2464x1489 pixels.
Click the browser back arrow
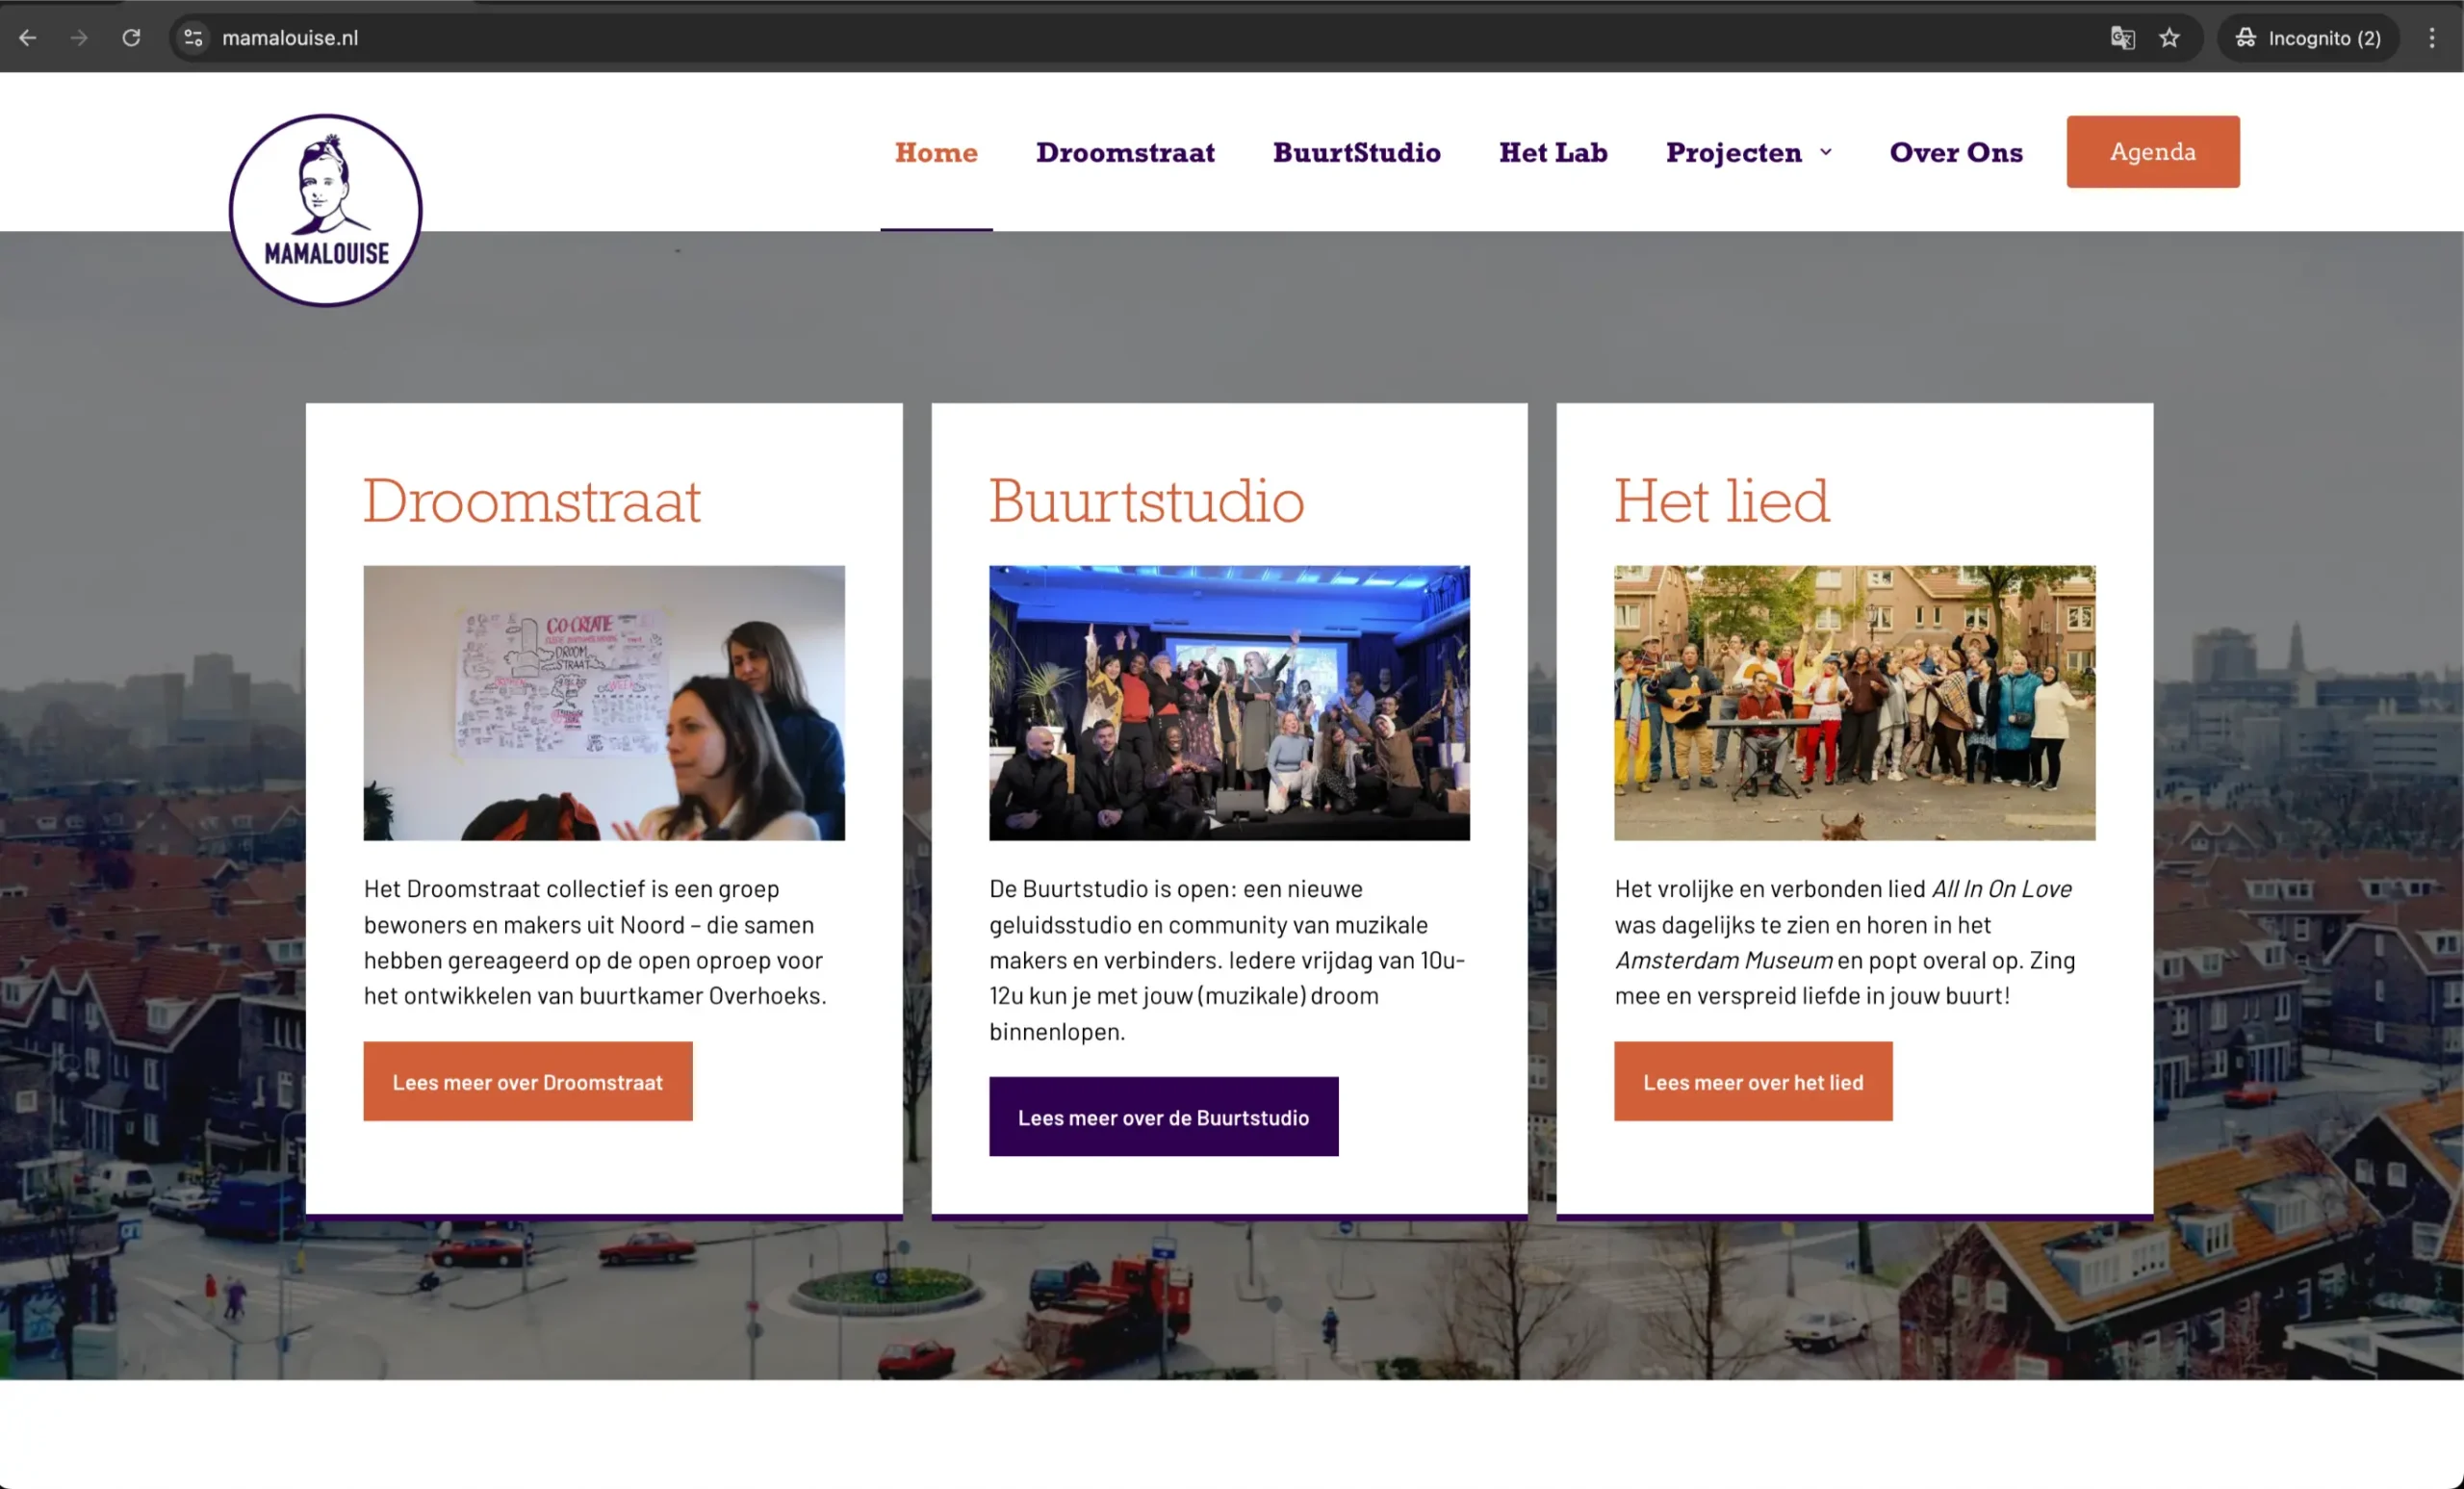click(28, 38)
